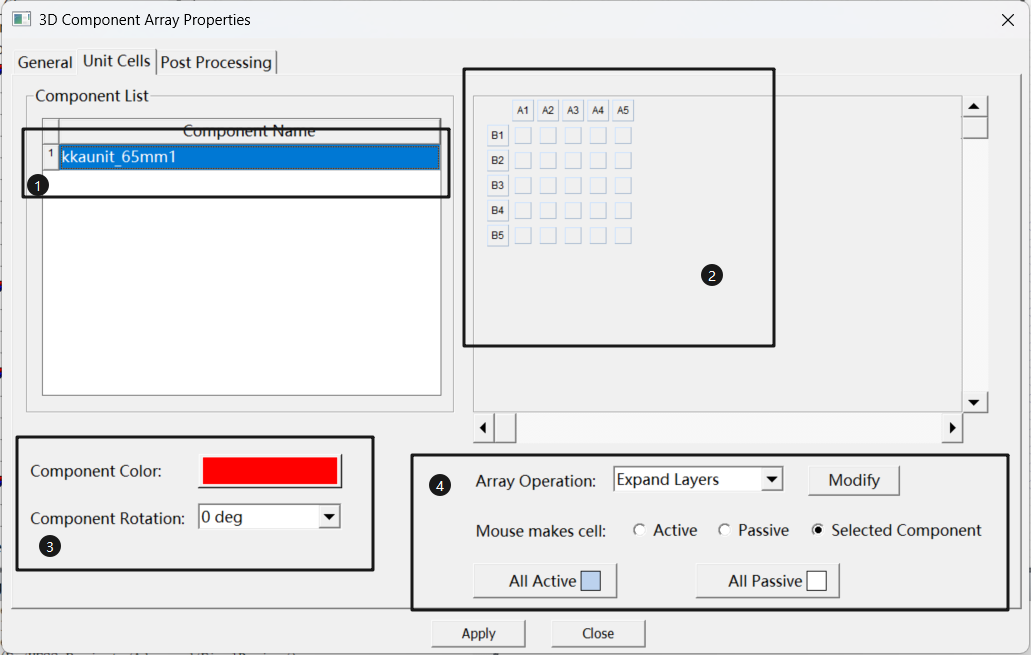
Task: Open the Array Operation dropdown
Action: (771, 480)
